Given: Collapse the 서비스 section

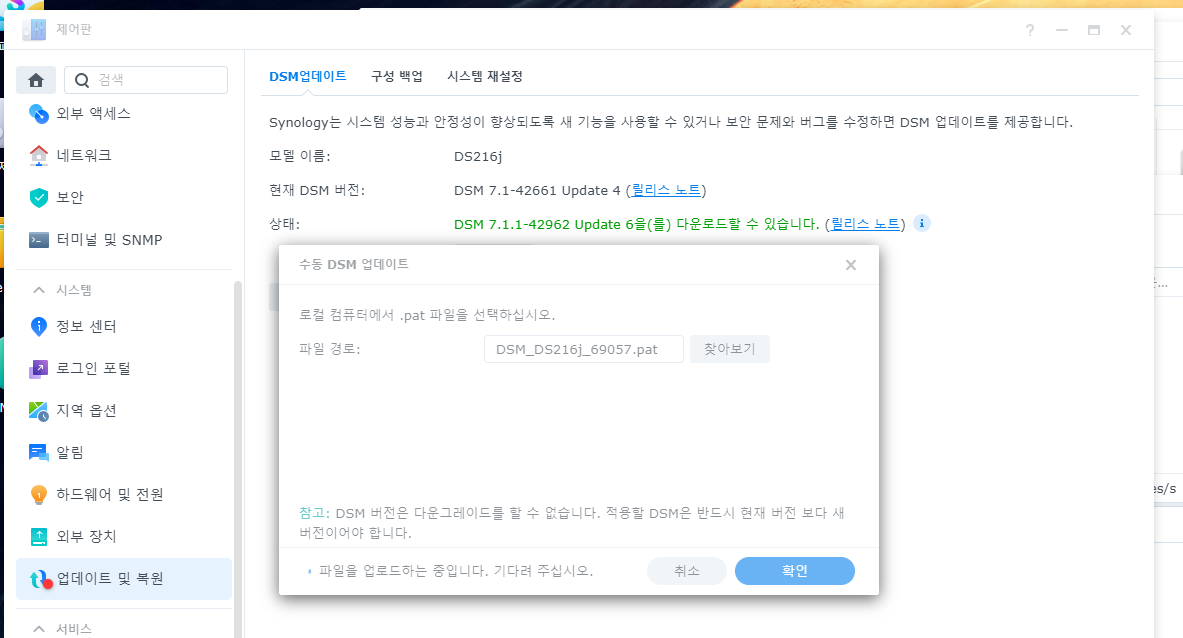Looking at the screenshot, I should 39,628.
